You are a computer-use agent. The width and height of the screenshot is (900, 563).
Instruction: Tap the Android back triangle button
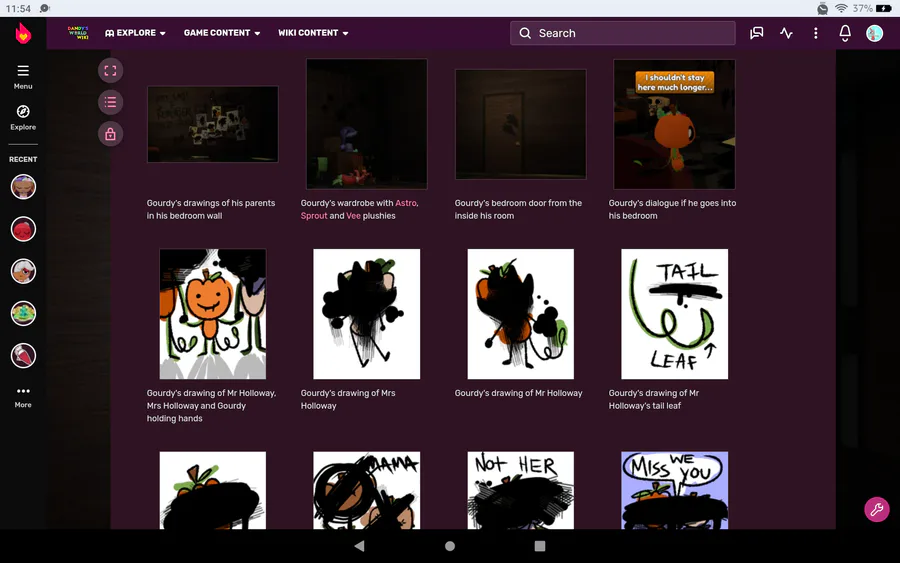360,546
